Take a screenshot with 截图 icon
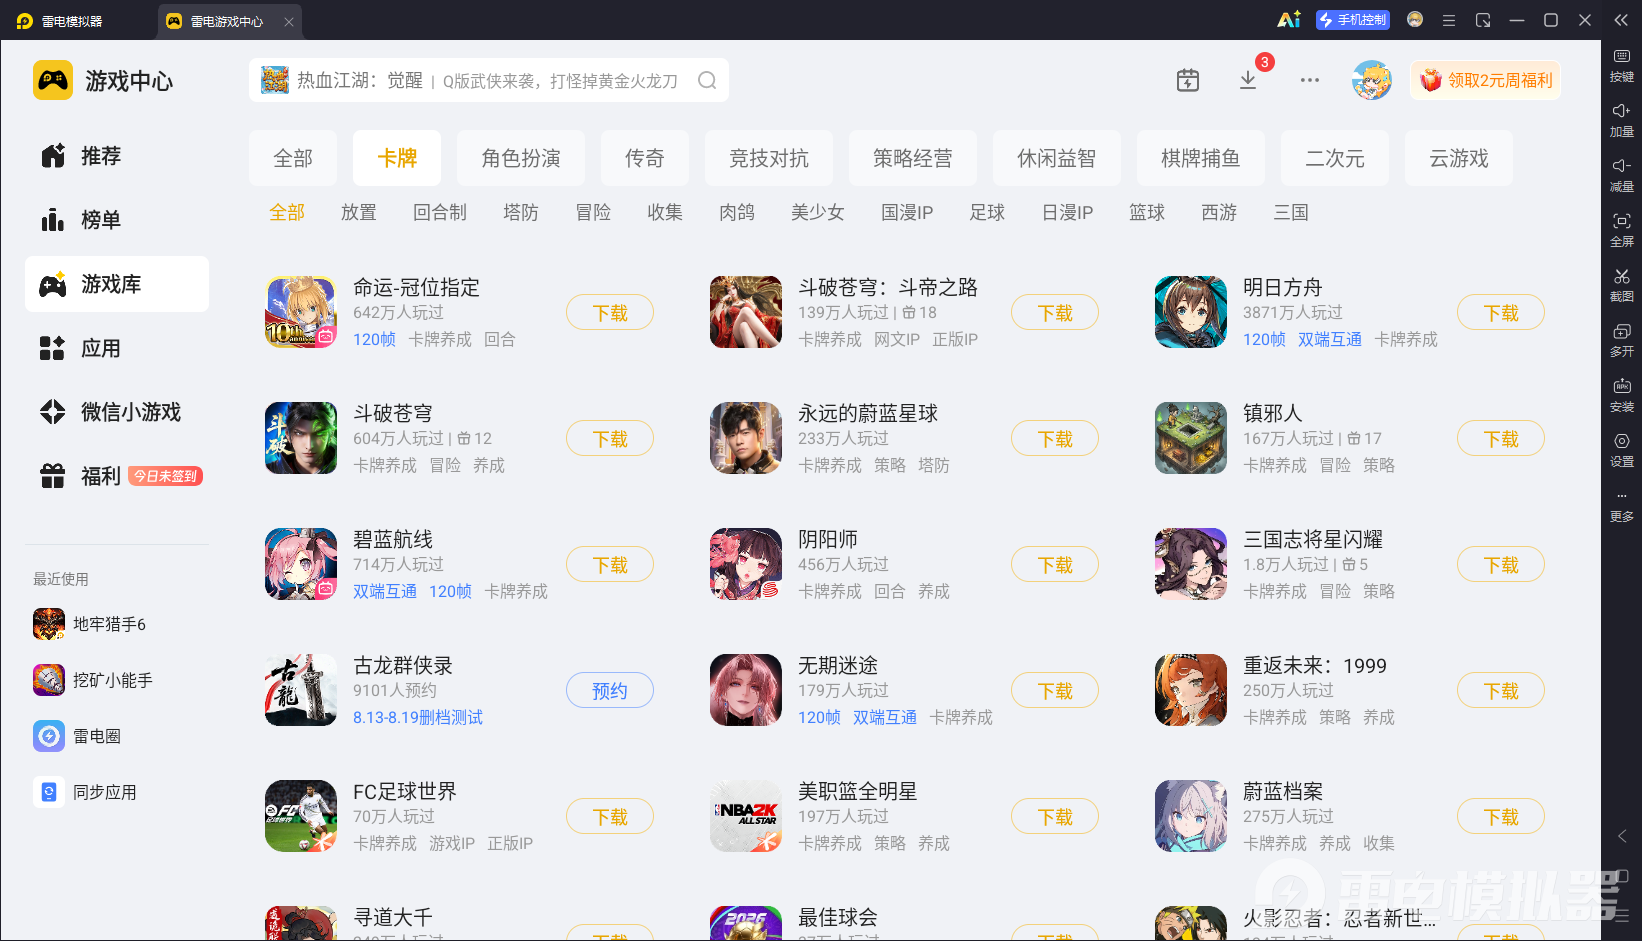 click(x=1622, y=285)
